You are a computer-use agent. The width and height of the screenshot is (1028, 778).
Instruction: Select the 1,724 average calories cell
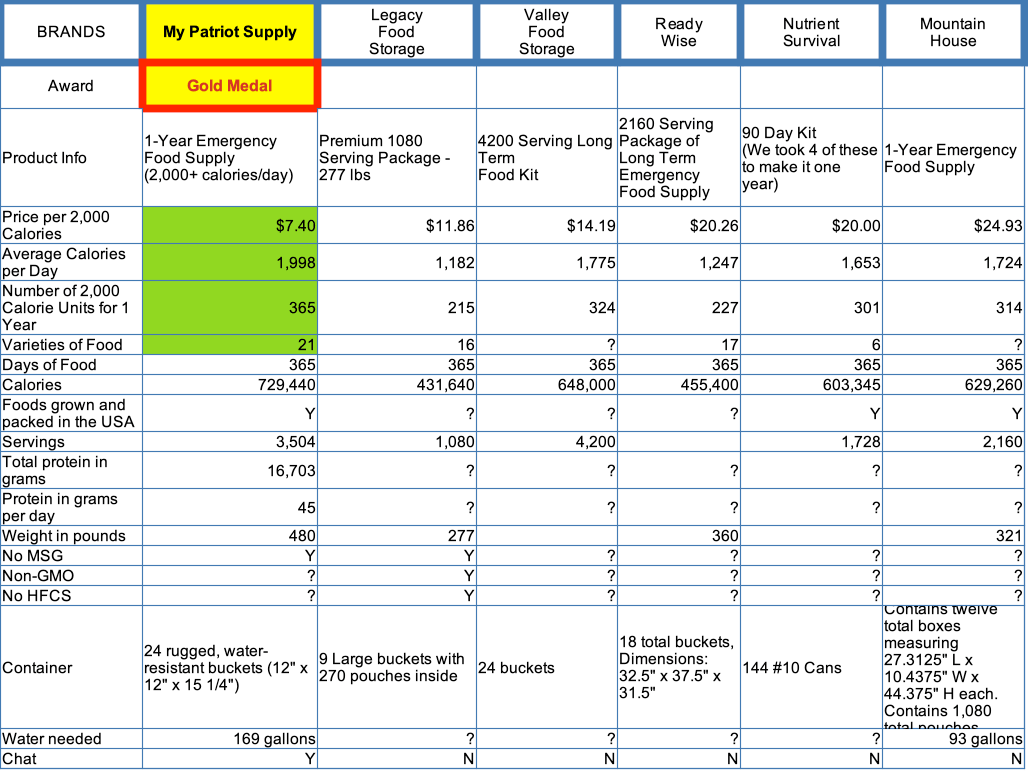tap(953, 262)
